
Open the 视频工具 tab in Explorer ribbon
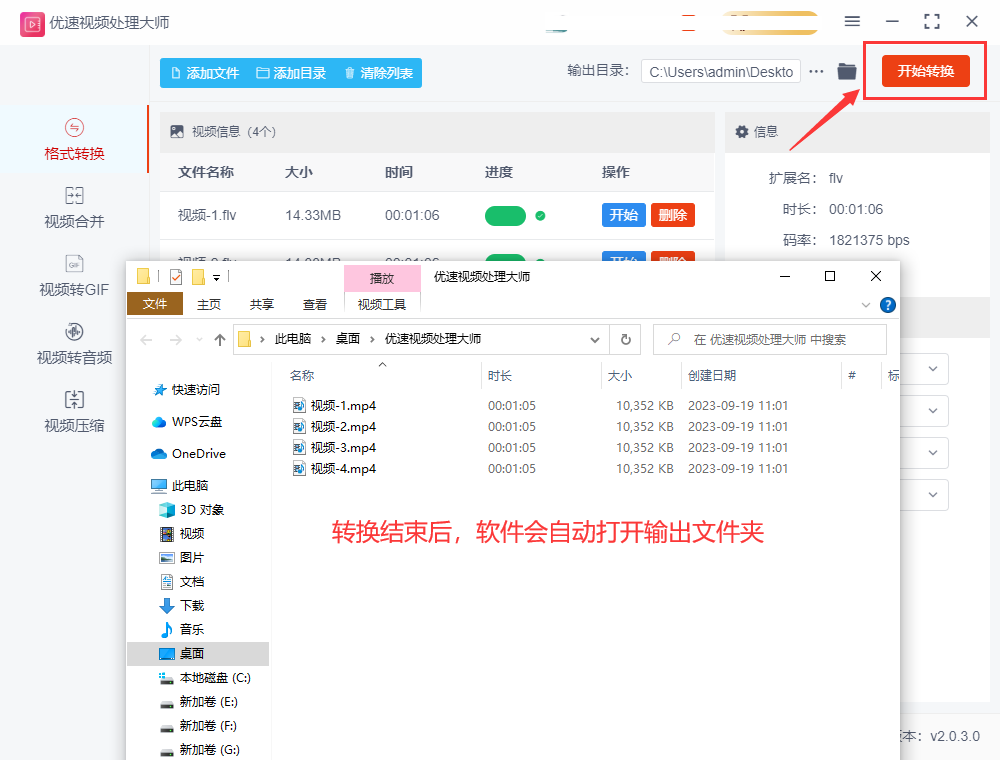[381, 305]
